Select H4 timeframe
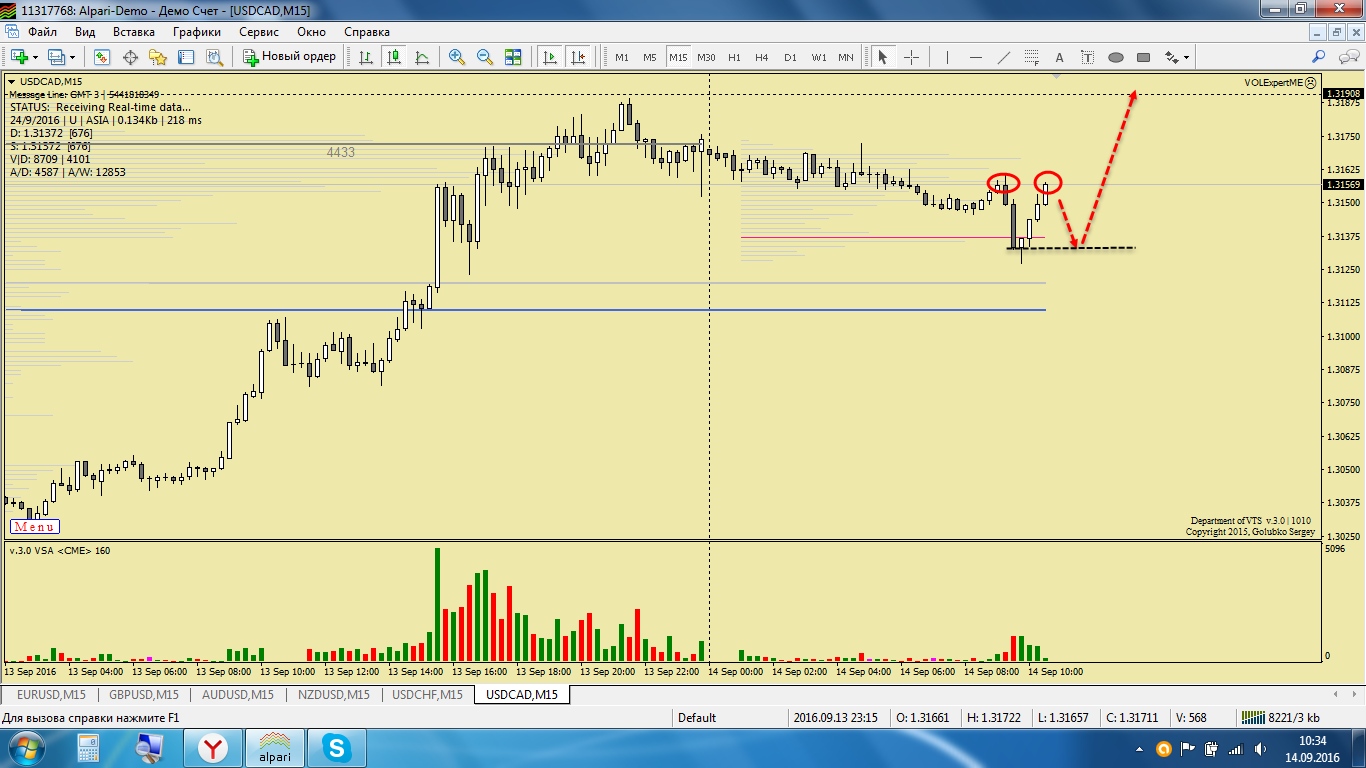This screenshot has height=768, width=1366. [762, 57]
